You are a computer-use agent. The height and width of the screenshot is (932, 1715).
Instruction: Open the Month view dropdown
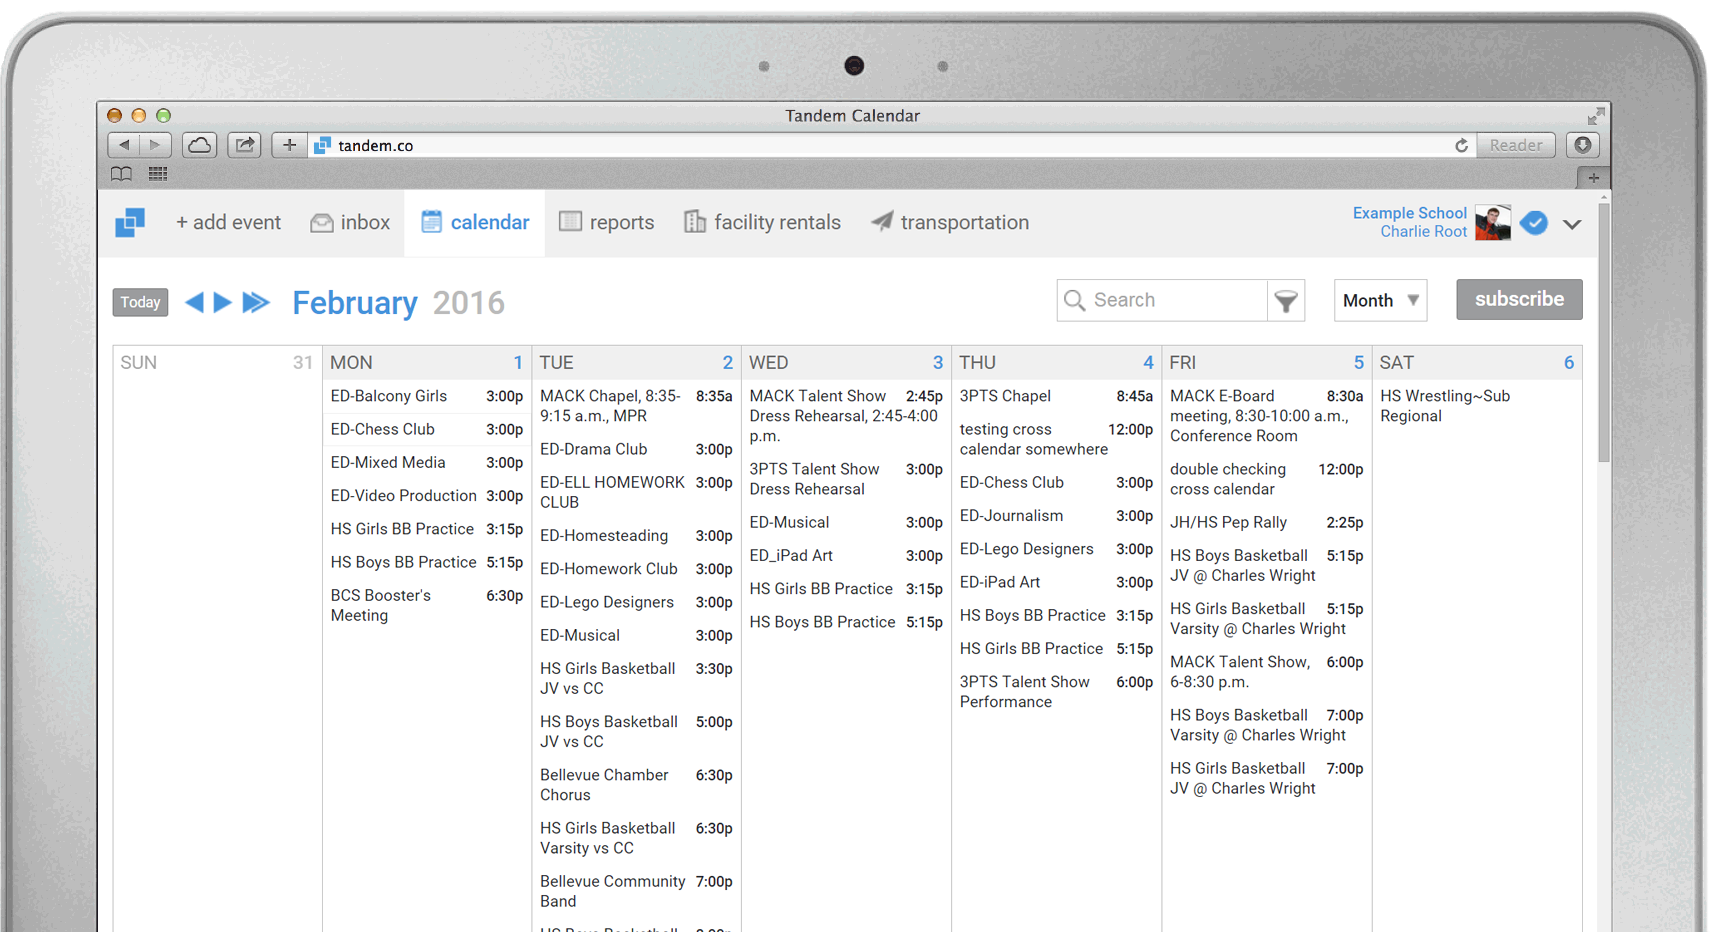tap(1380, 300)
